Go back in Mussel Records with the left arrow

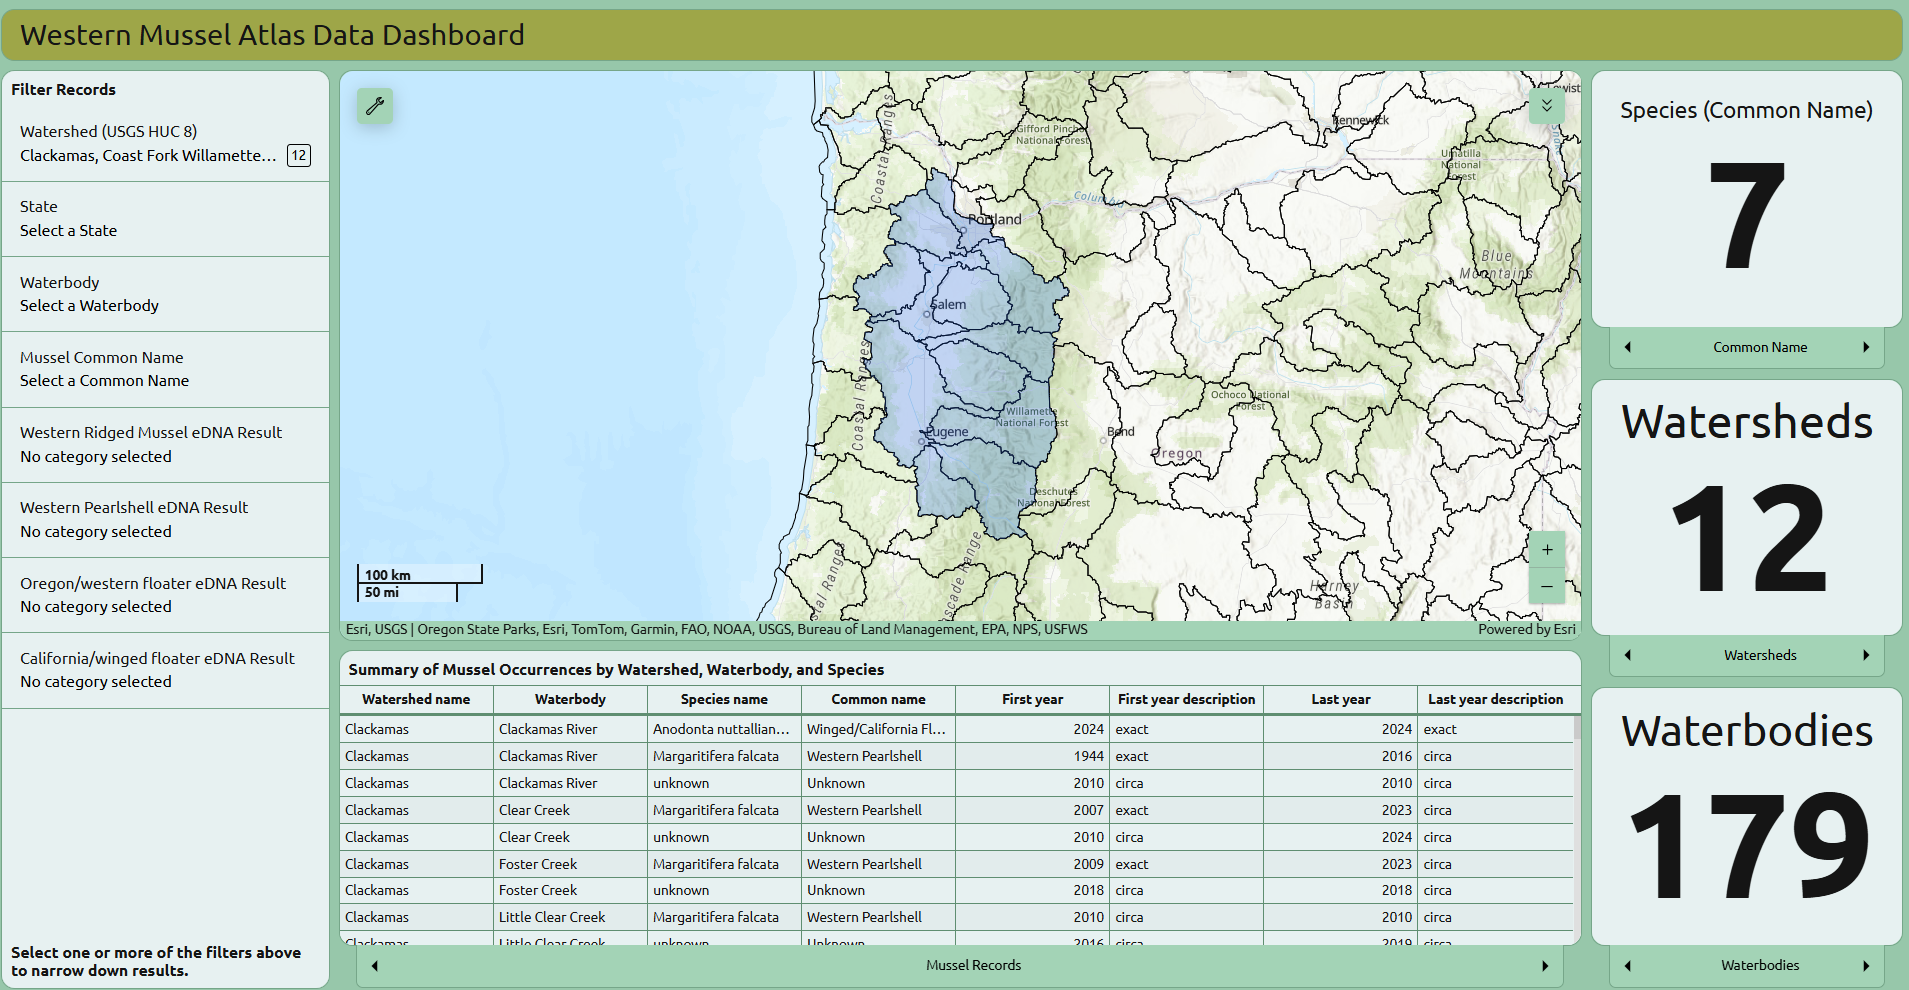375,965
